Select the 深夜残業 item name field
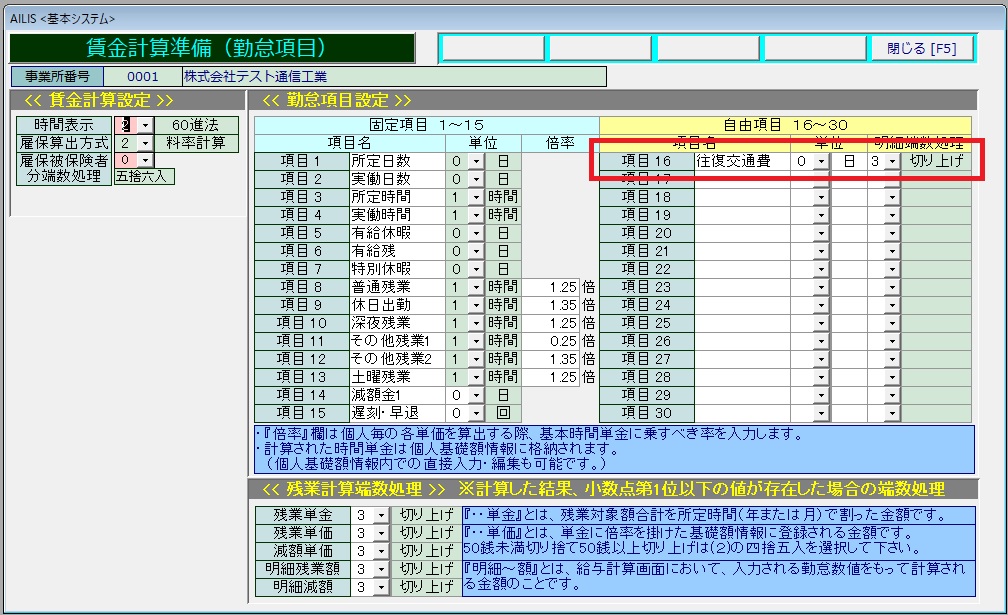The width and height of the screenshot is (1008, 615). tap(396, 323)
